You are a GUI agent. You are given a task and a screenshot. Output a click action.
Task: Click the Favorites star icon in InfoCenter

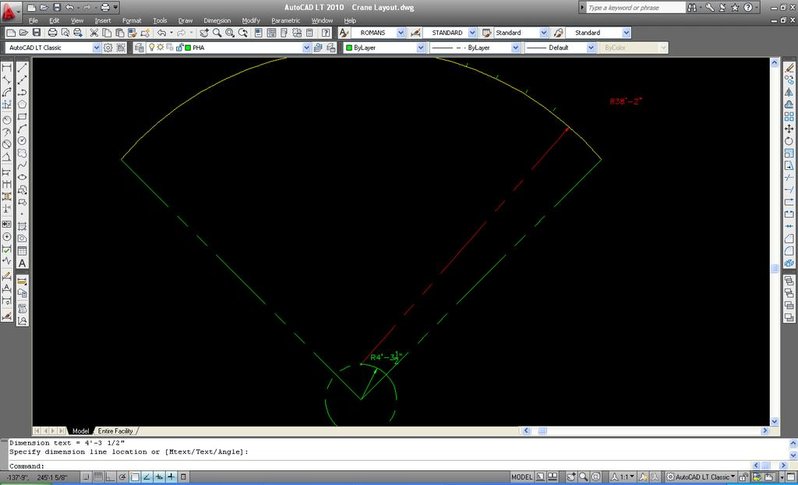(735, 8)
